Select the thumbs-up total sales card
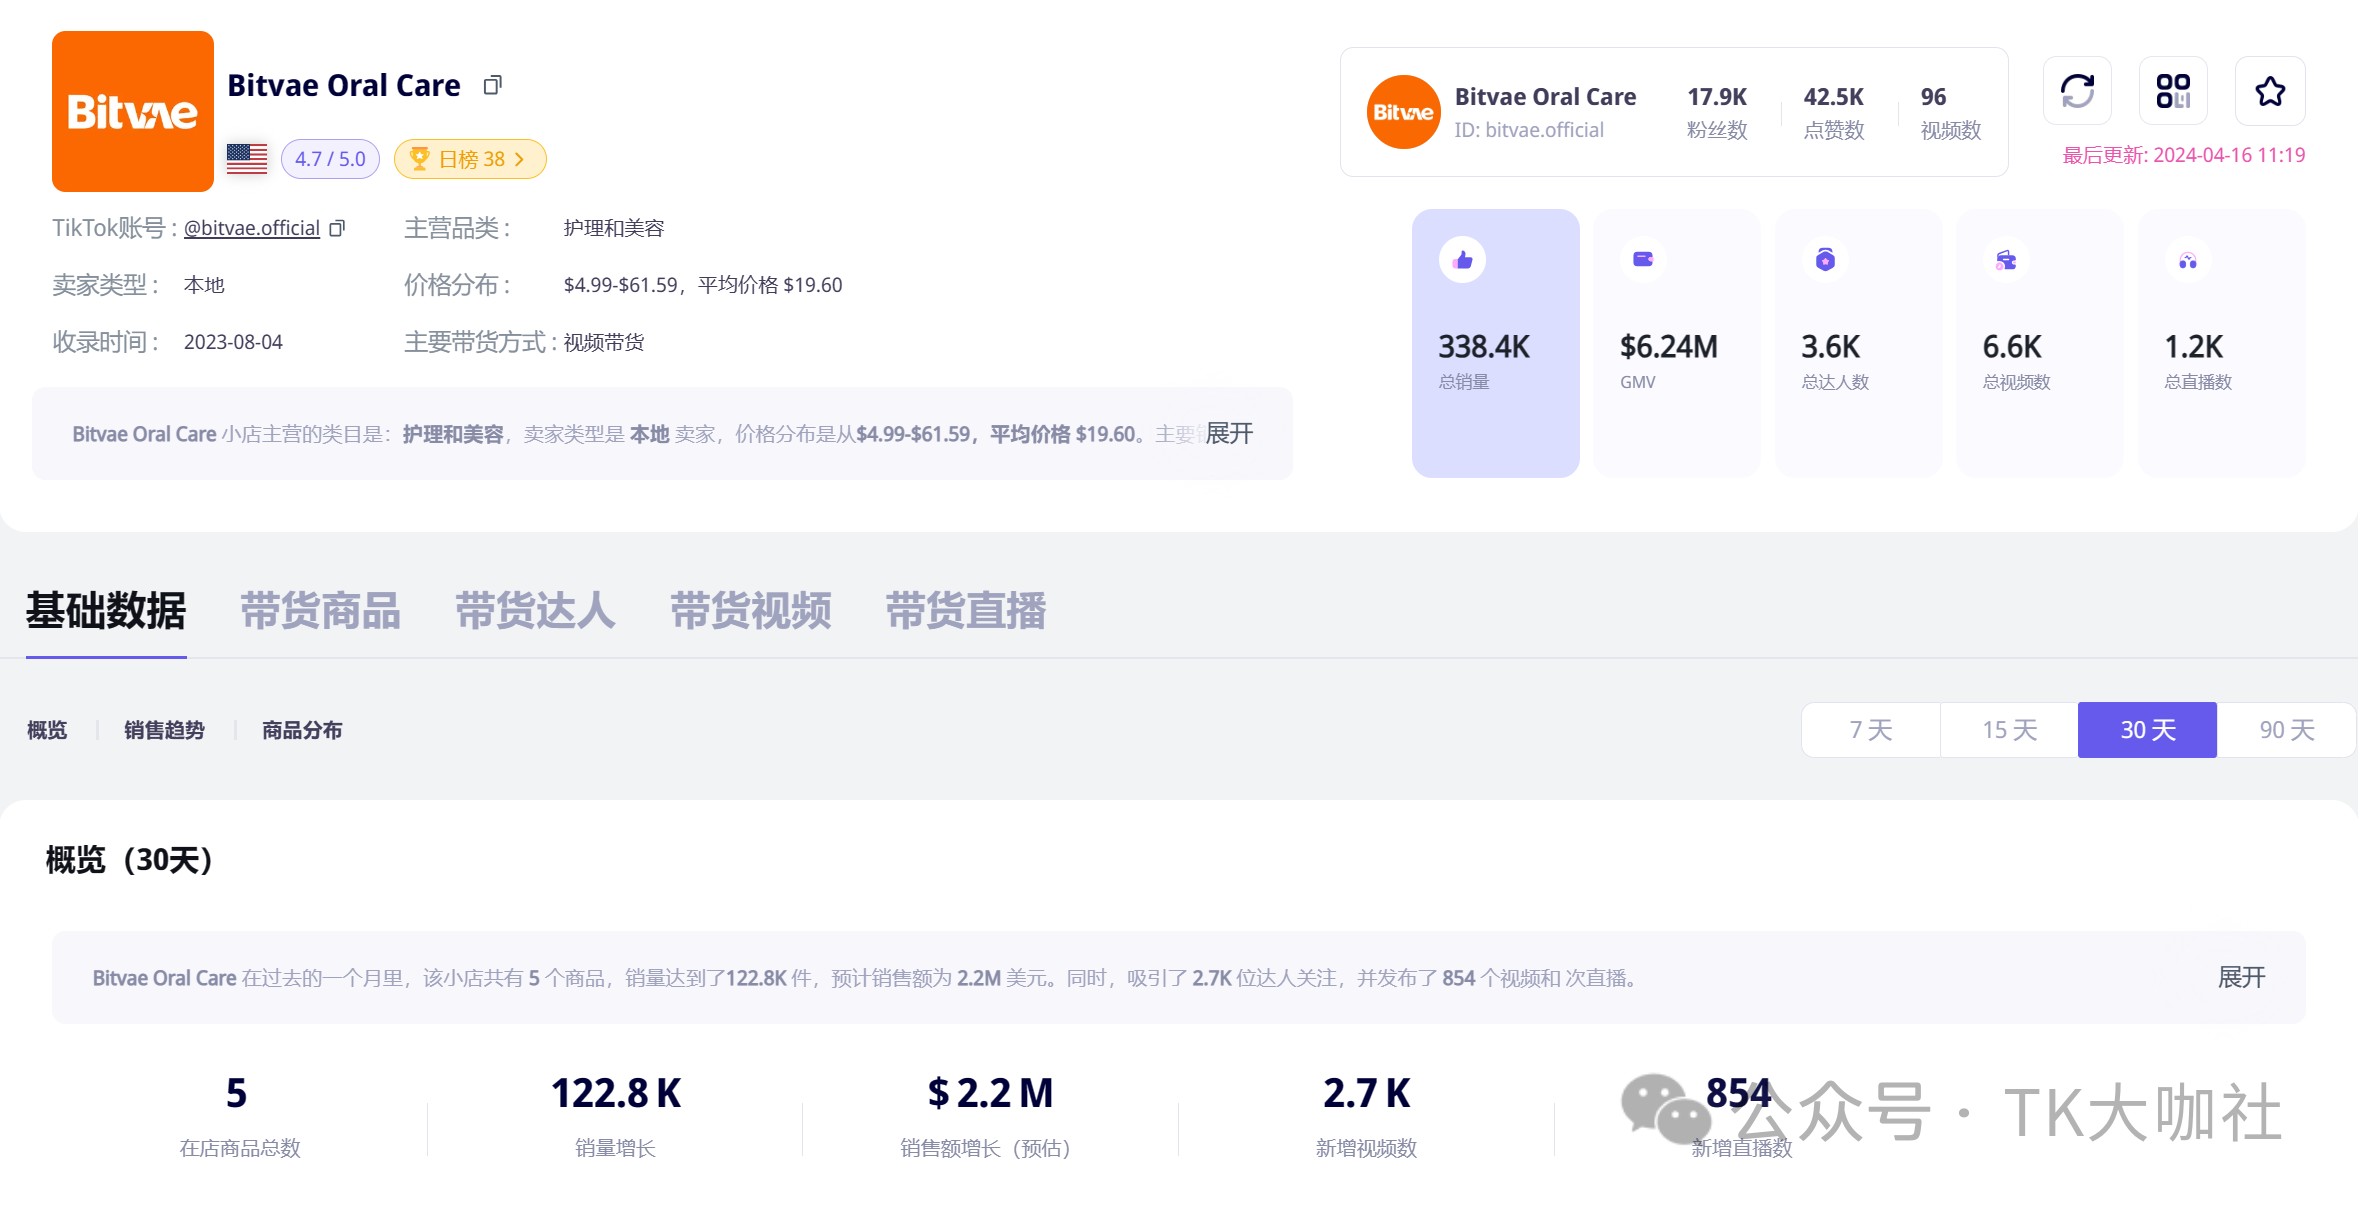 1495,342
